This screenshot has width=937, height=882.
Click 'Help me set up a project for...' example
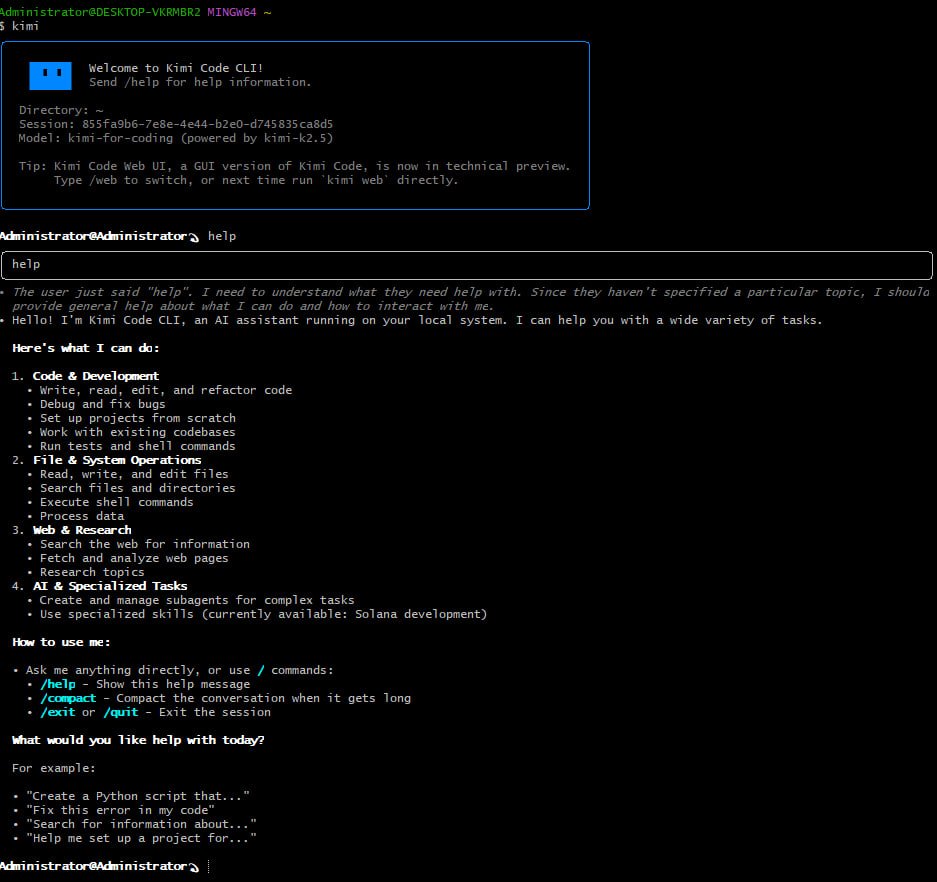[142, 838]
